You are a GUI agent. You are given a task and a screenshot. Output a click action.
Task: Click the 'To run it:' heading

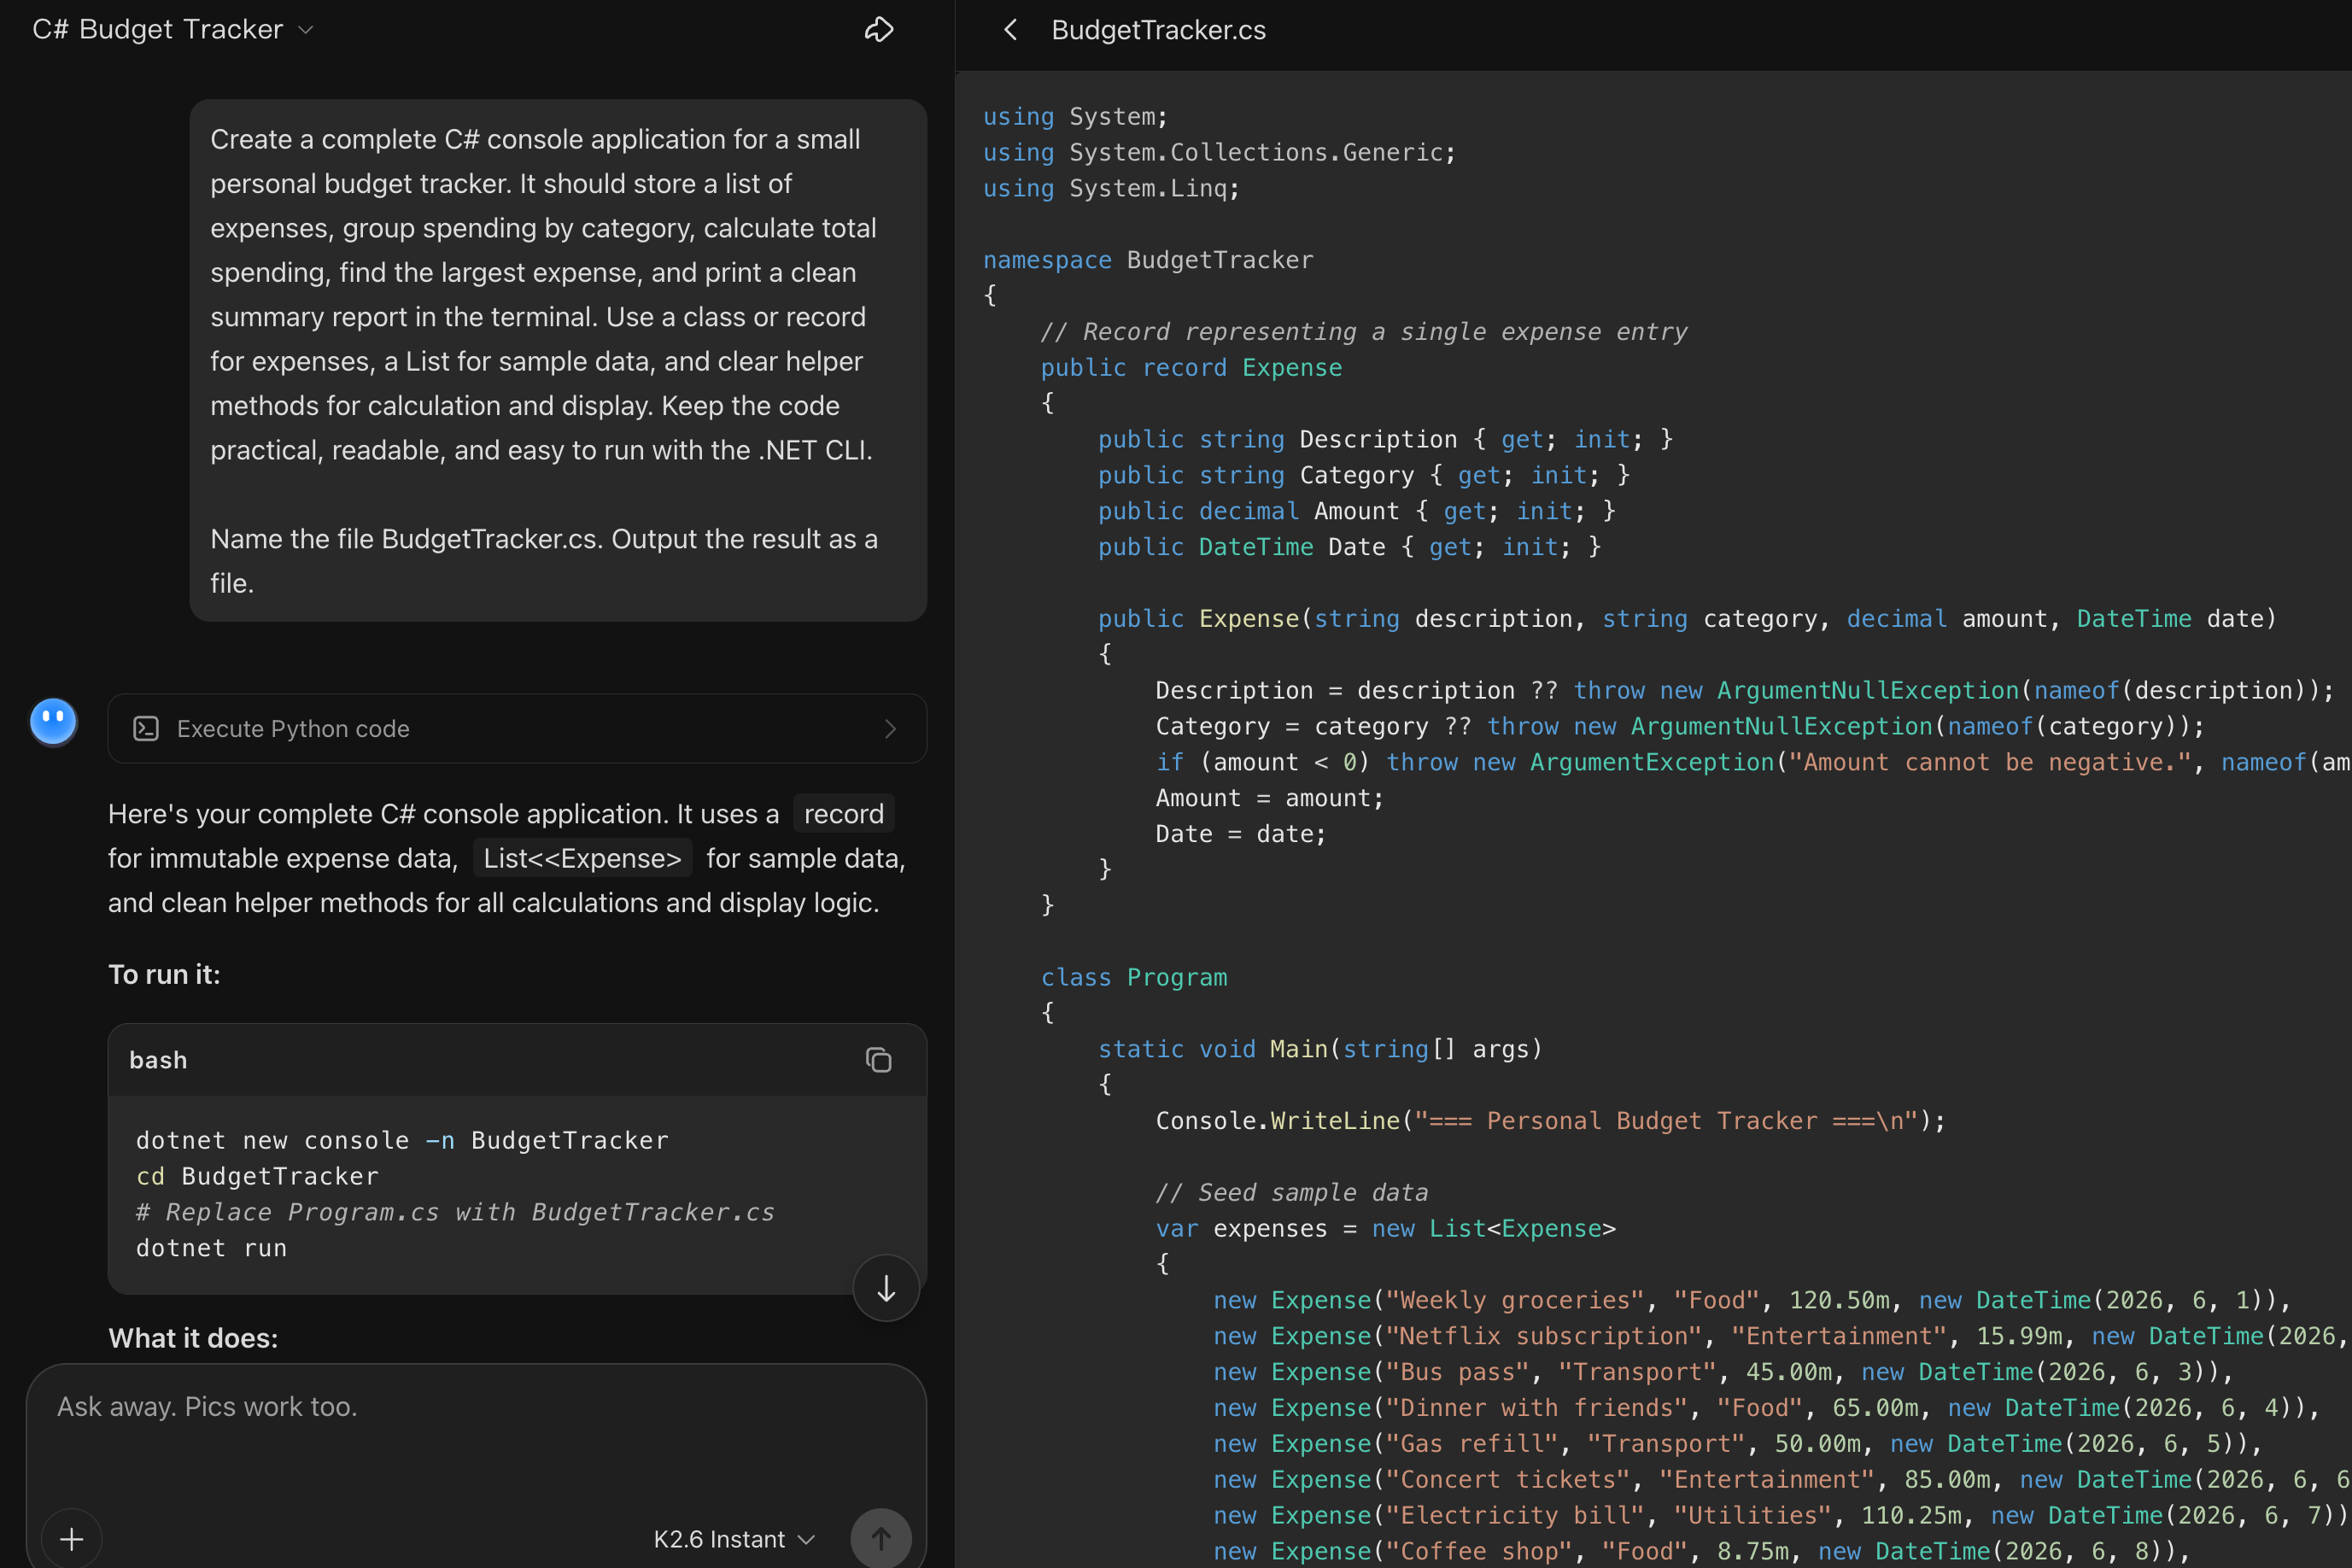164,974
